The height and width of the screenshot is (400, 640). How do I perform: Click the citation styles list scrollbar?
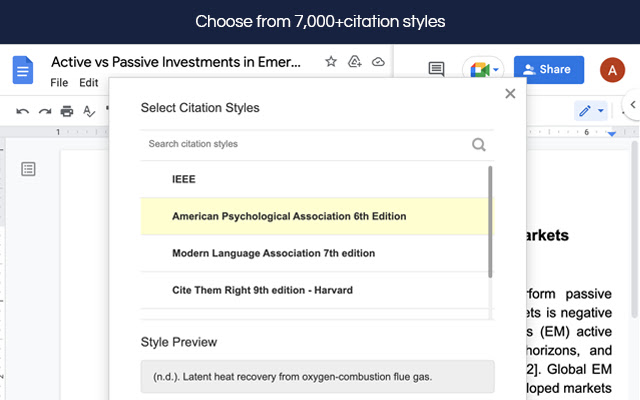490,220
